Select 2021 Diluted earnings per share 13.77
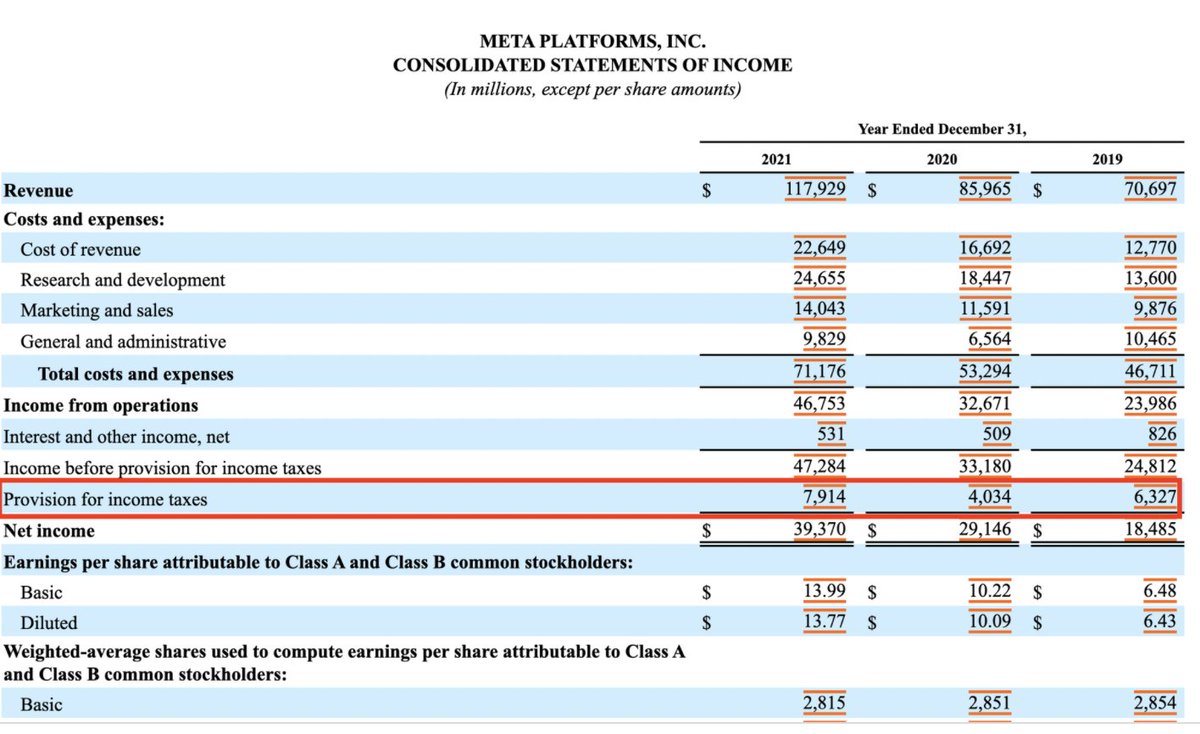The image size is (1200, 734). [x=826, y=622]
